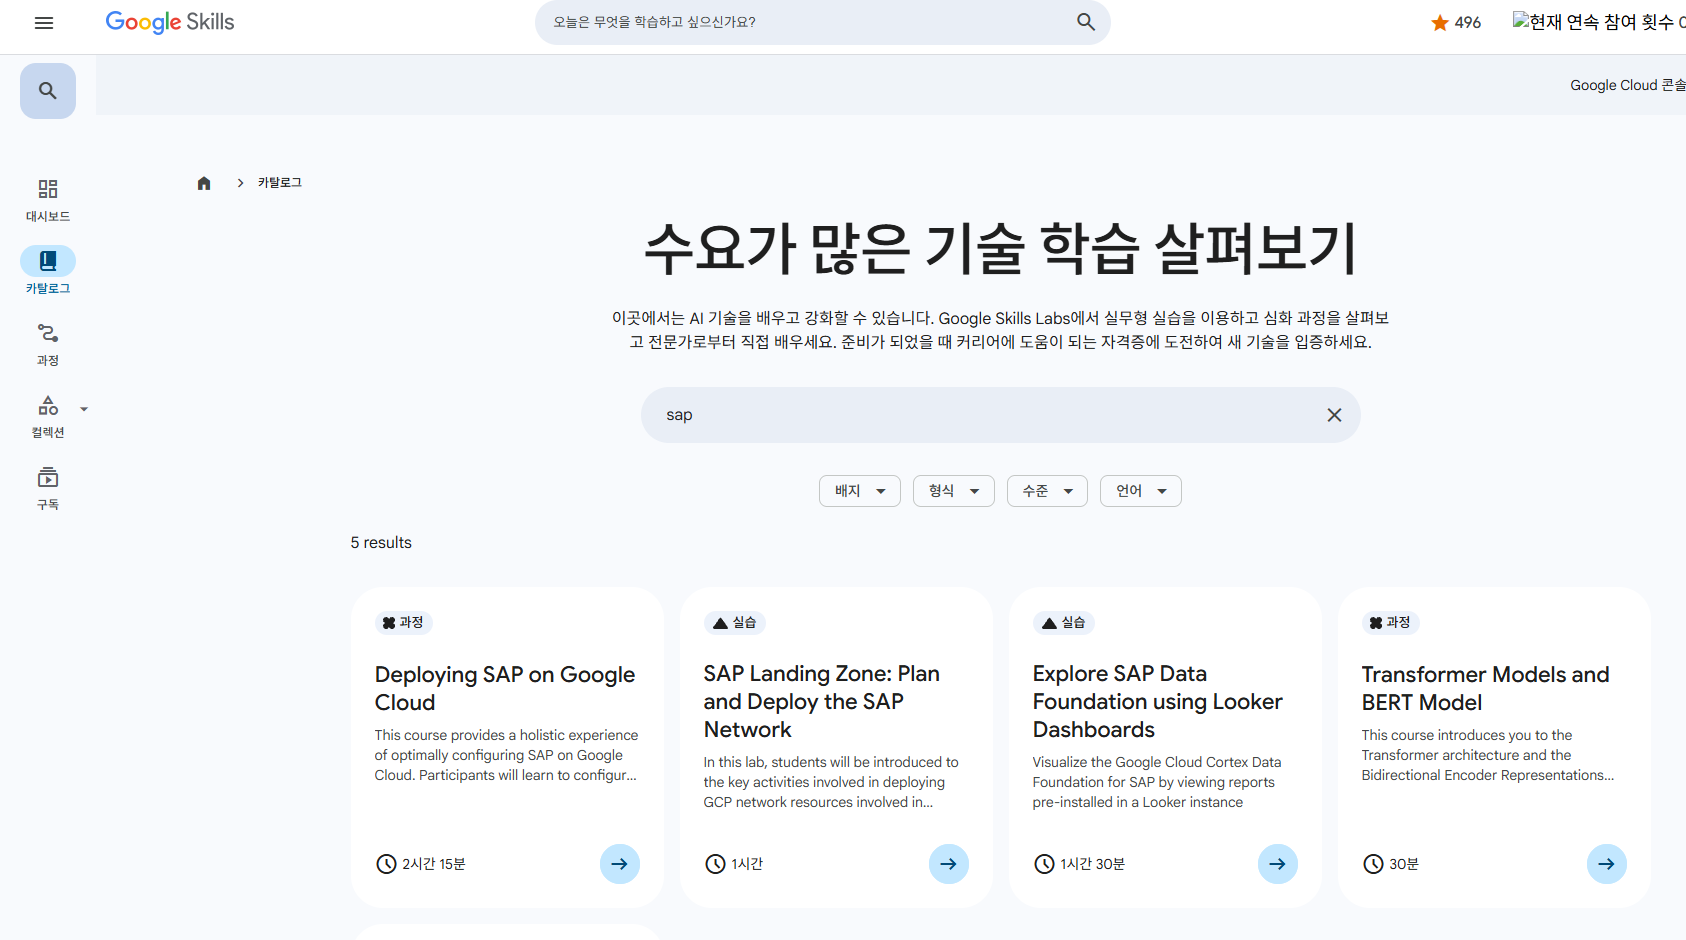
Task: Open Explore SAP Data Foundation arrow
Action: coord(1278,864)
